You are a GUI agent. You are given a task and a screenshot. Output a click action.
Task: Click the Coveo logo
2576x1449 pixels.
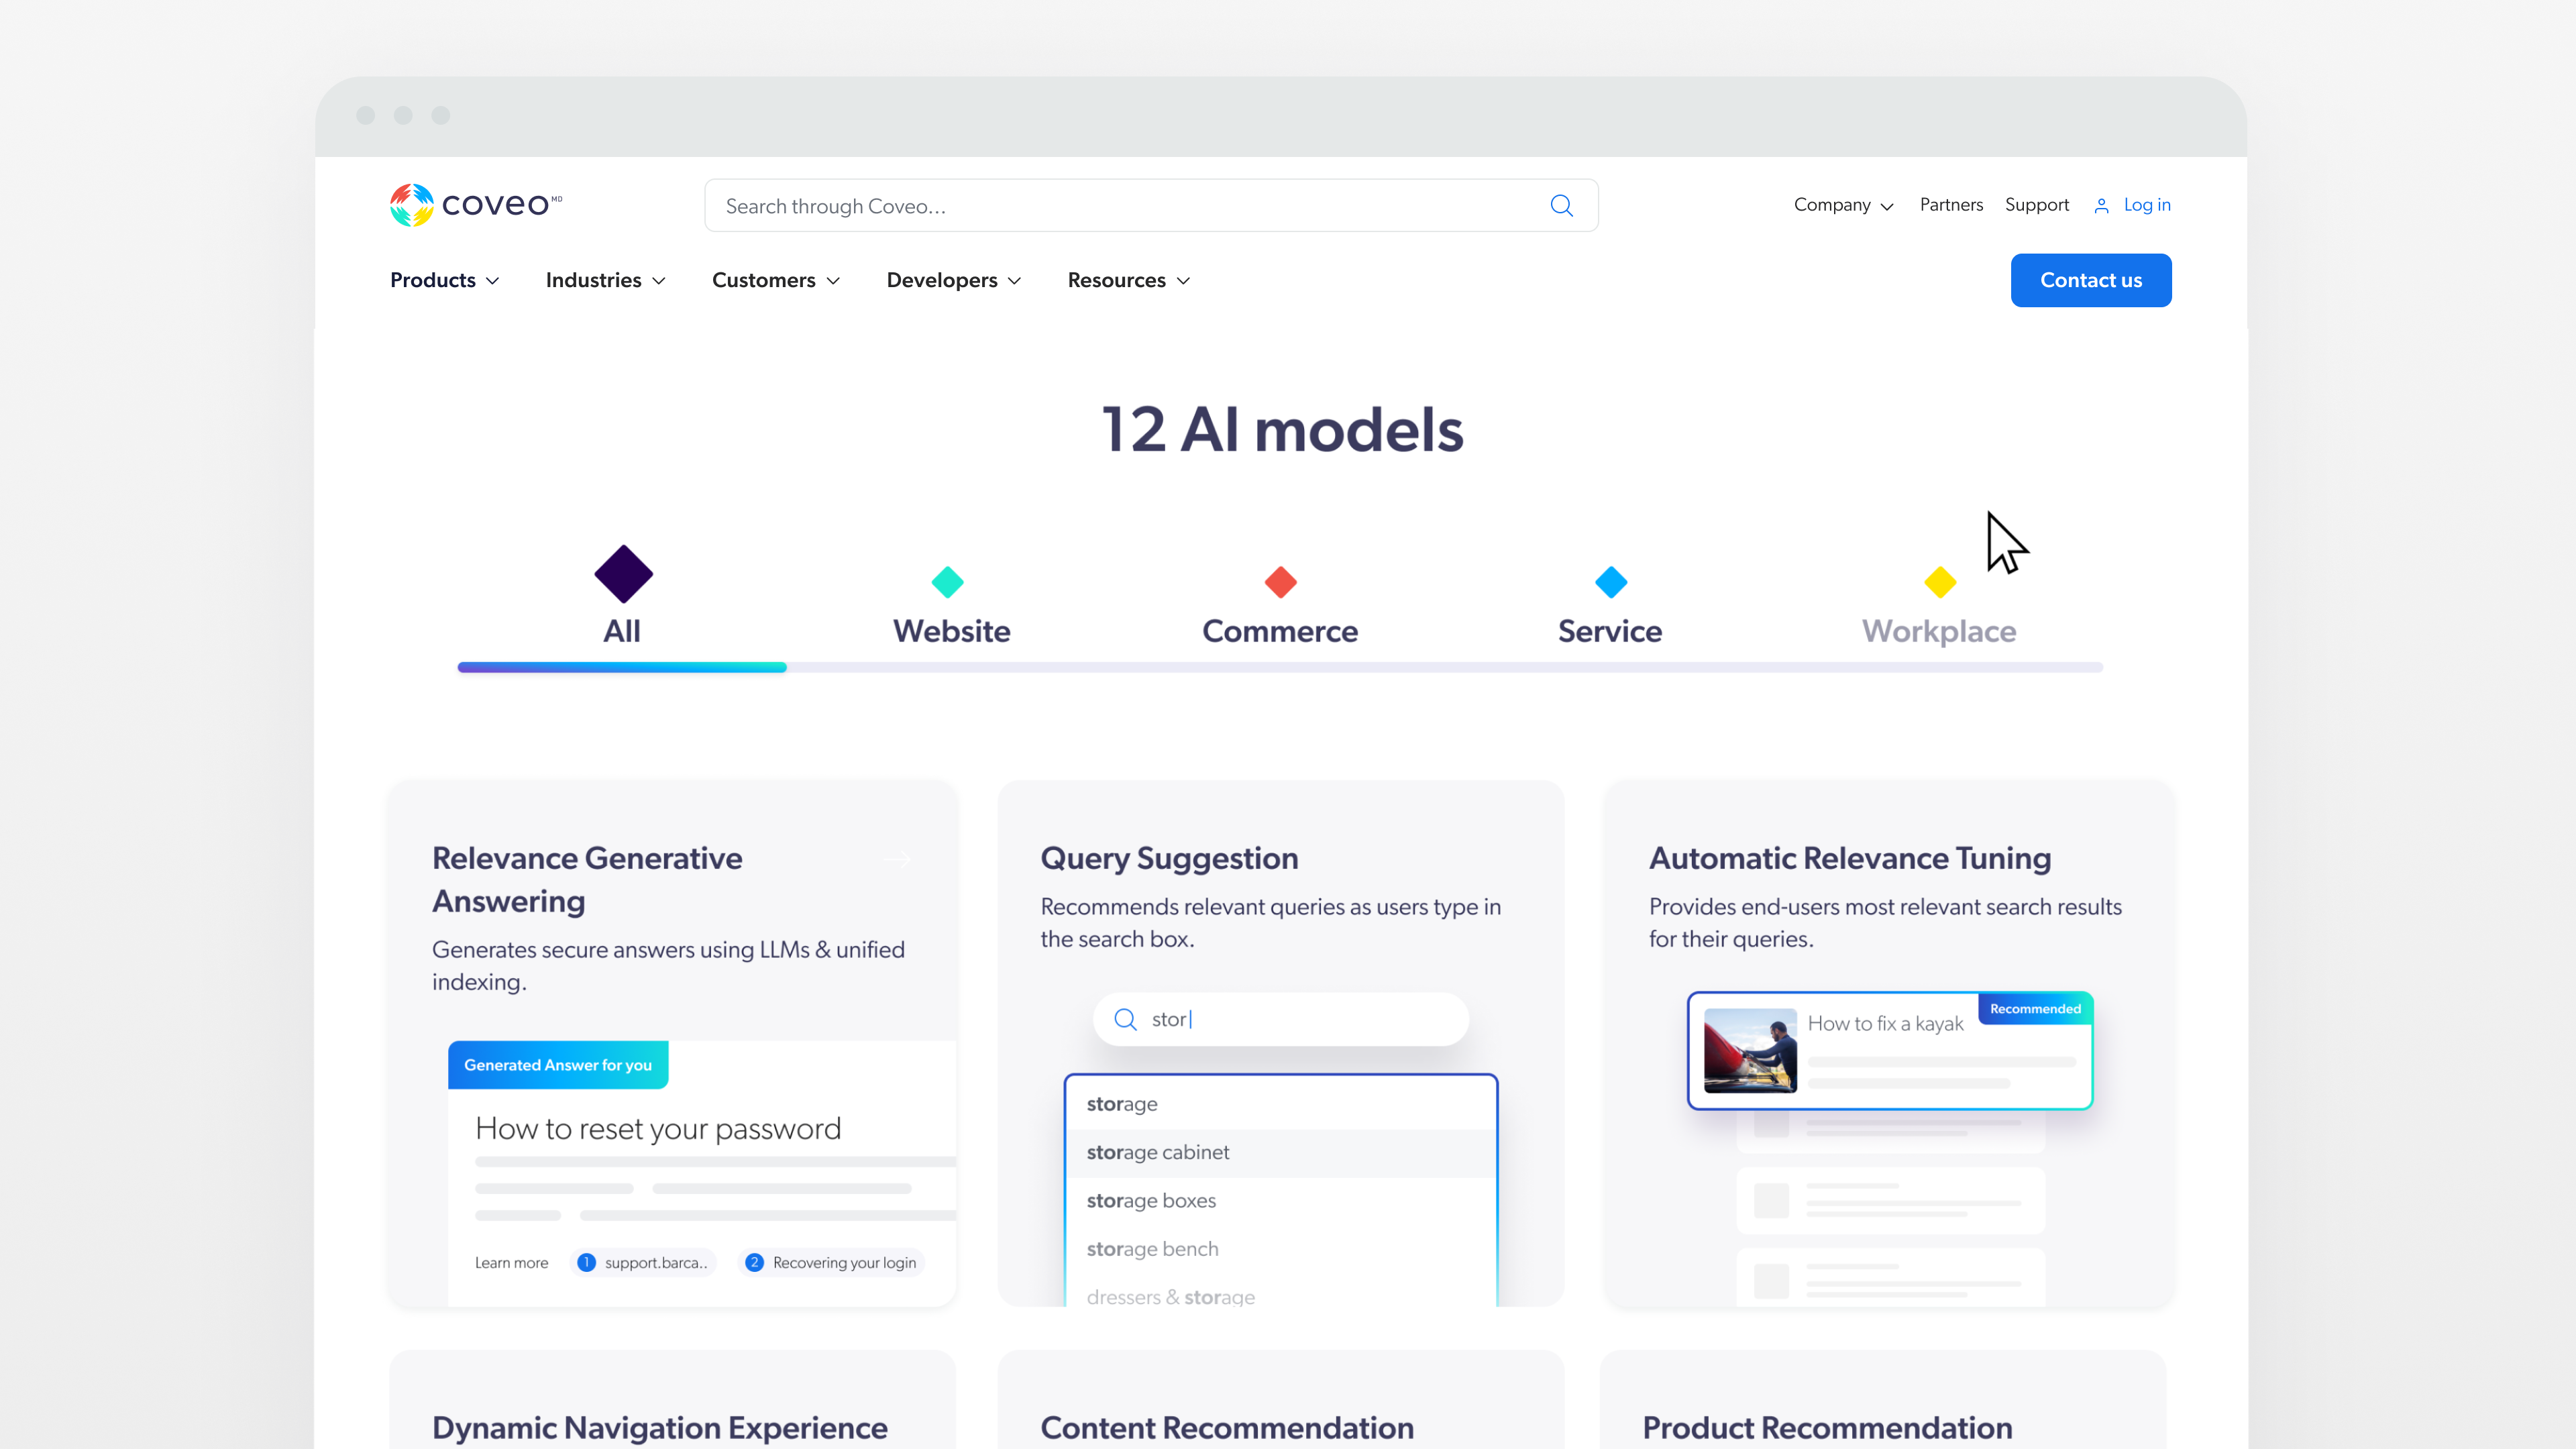(x=476, y=205)
